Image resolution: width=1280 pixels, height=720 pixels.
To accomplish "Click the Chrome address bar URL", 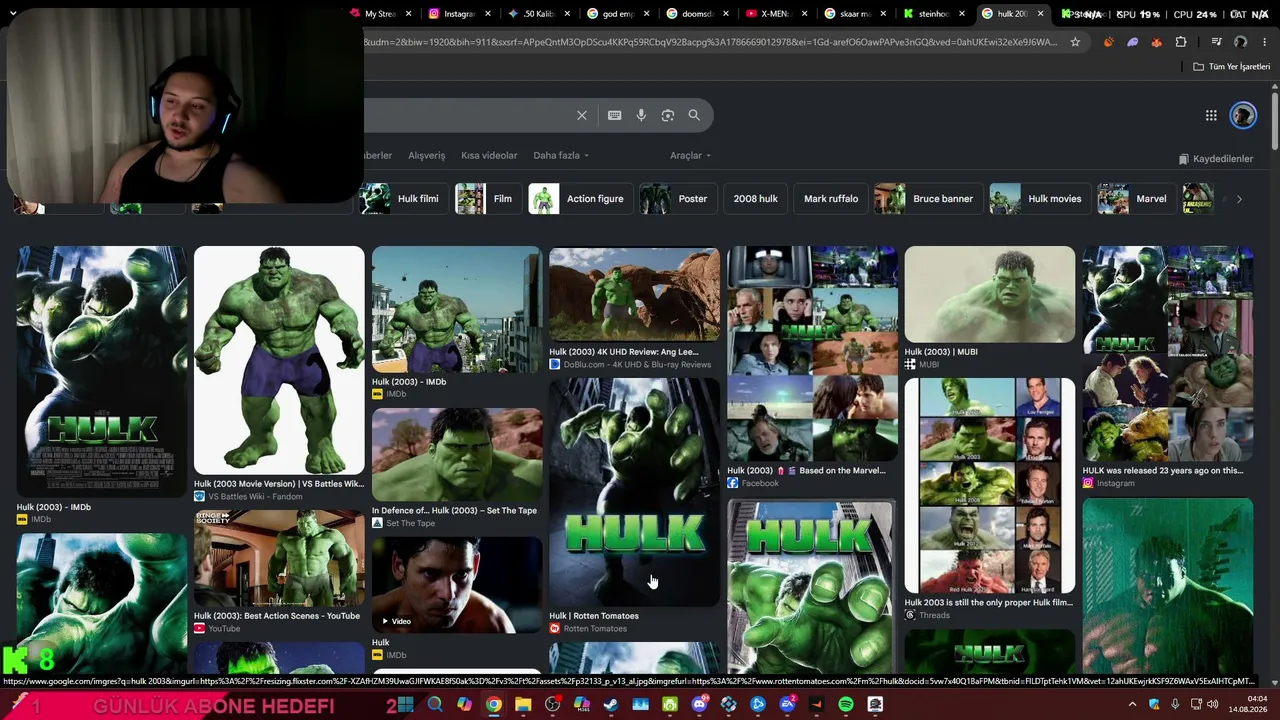I will (710, 42).
